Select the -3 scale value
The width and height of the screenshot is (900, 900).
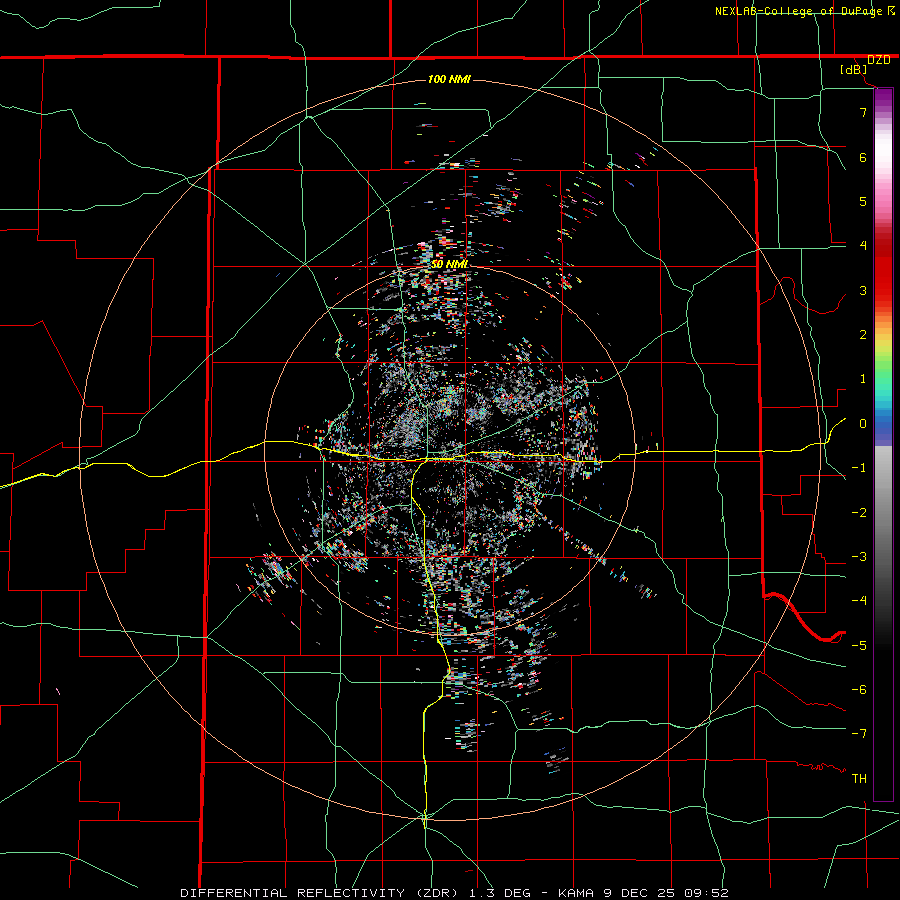[x=859, y=557]
